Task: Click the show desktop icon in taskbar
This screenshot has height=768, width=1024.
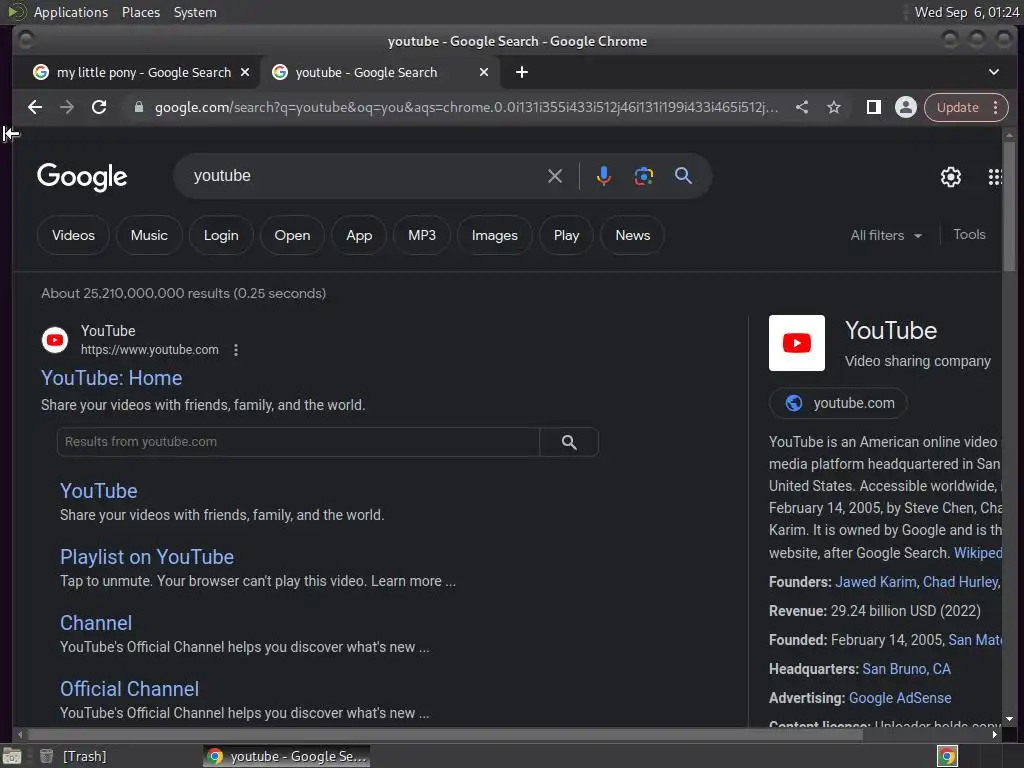Action: 12,757
